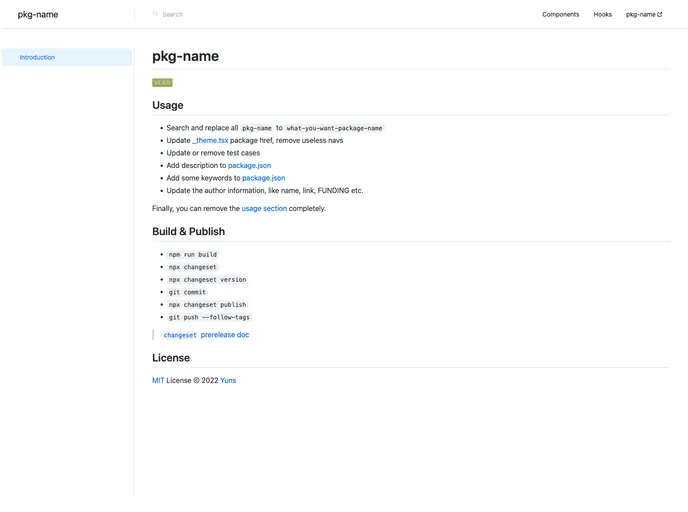Open package.json link in keywords line

tap(264, 178)
